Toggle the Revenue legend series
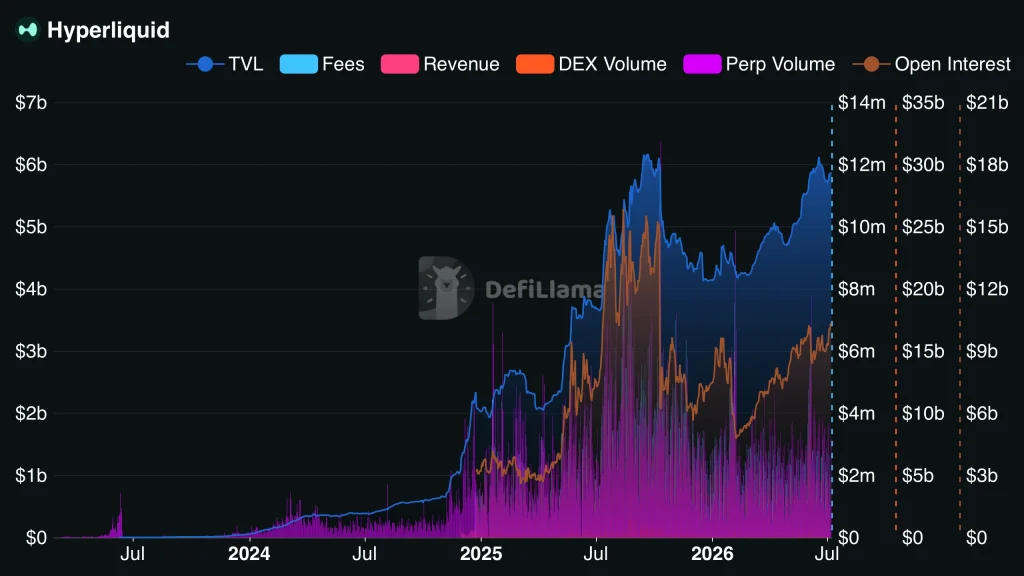The width and height of the screenshot is (1024, 576). (x=440, y=64)
